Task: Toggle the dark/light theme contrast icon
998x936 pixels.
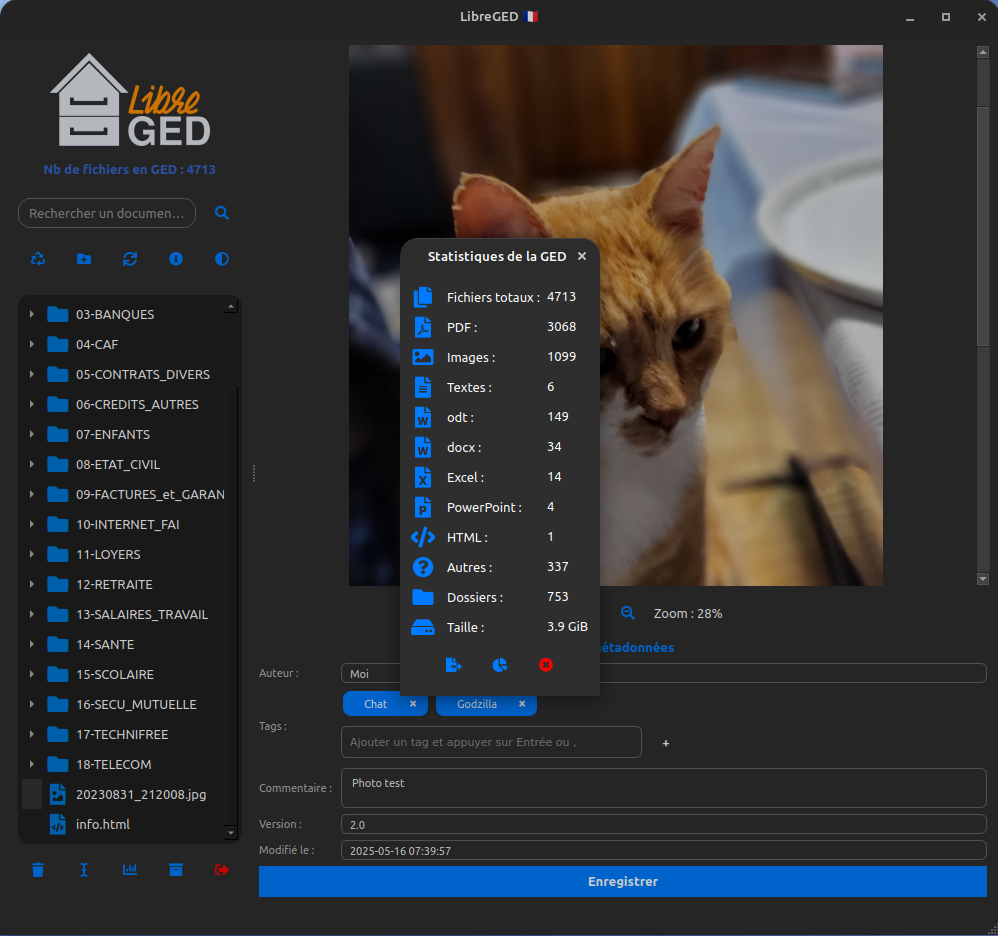Action: tap(222, 259)
